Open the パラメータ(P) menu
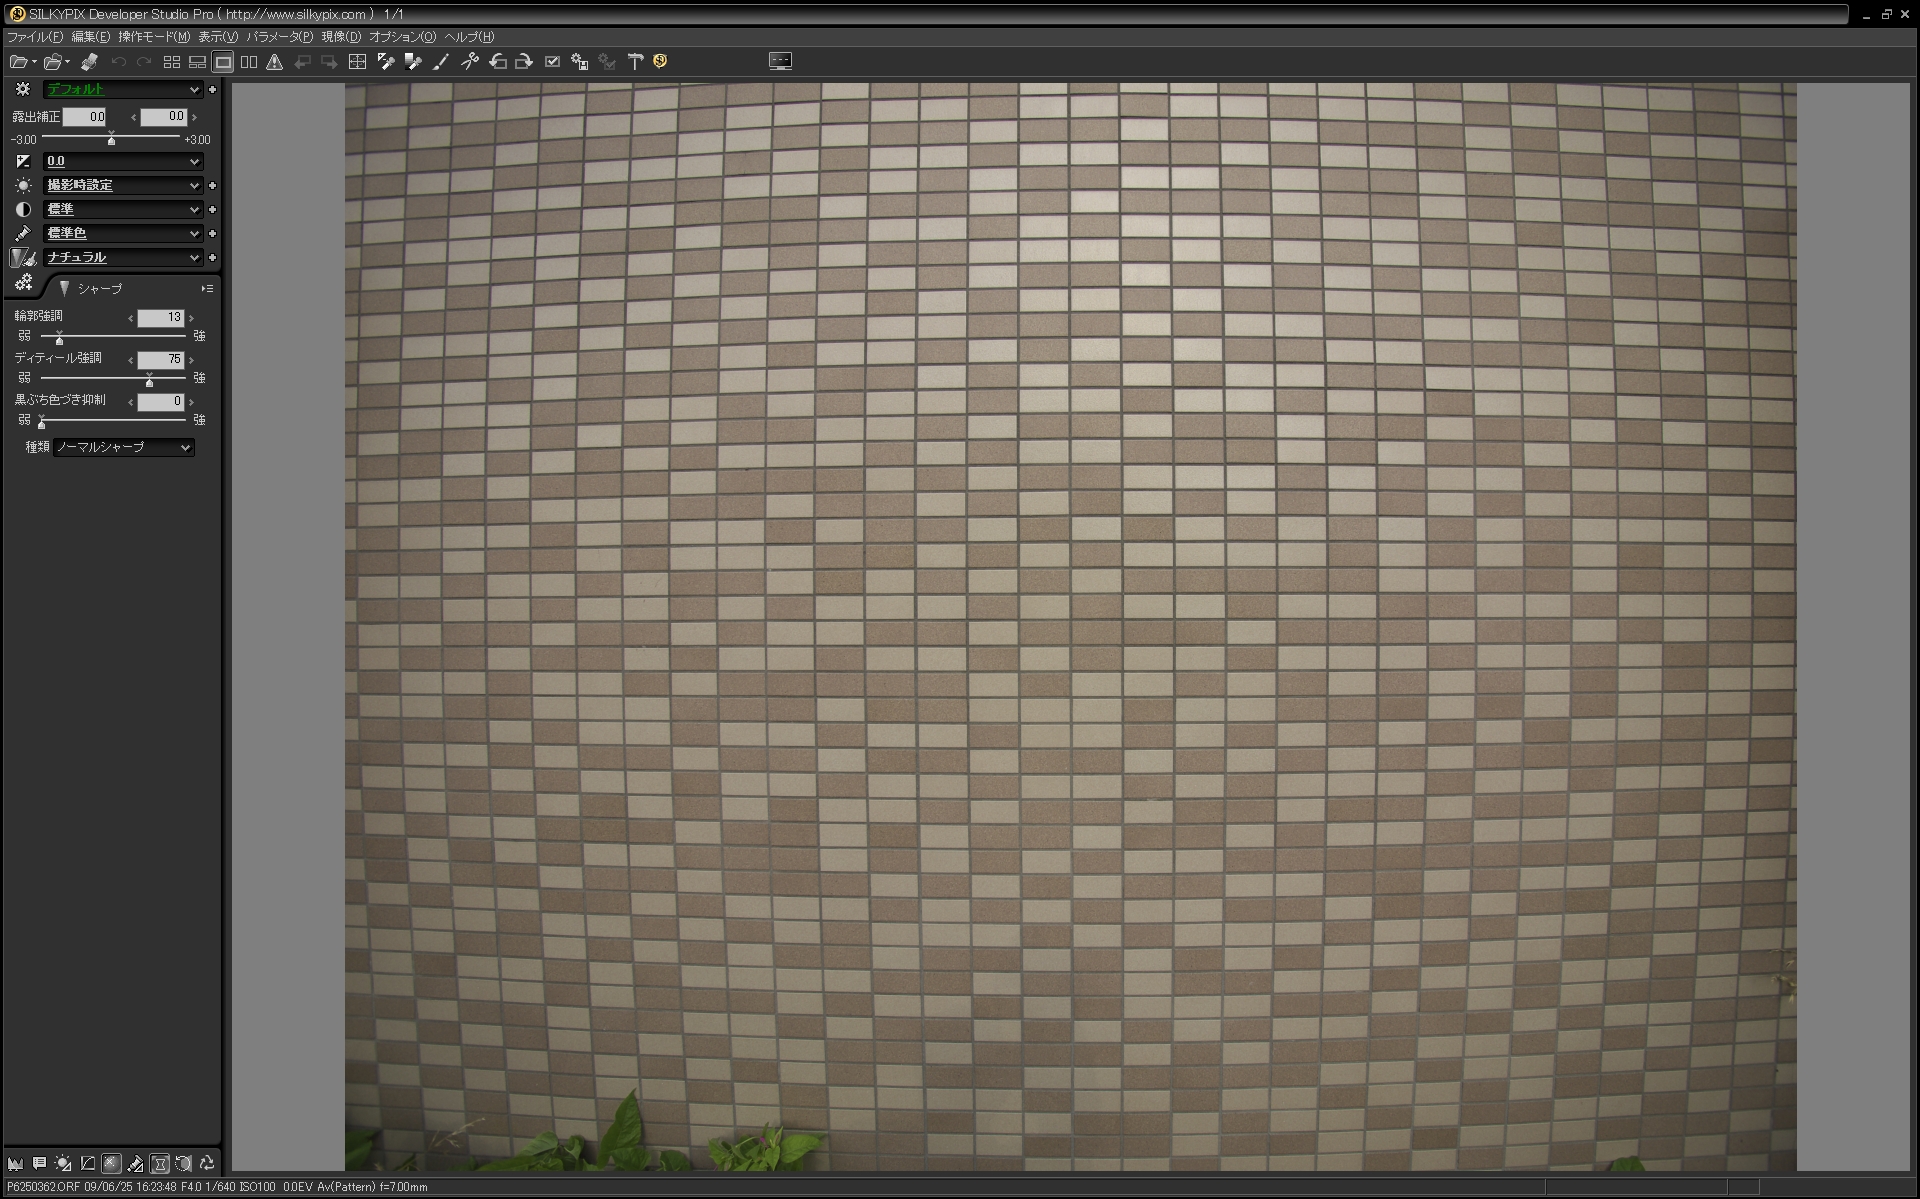Viewport: 1920px width, 1199px height. [x=279, y=37]
